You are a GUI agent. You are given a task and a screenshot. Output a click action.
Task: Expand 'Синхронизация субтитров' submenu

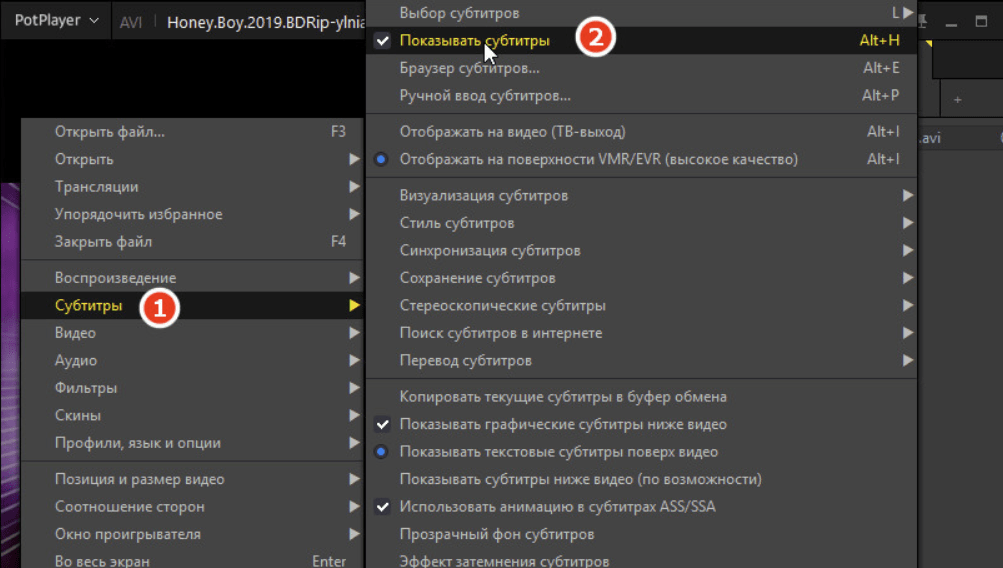pos(490,250)
